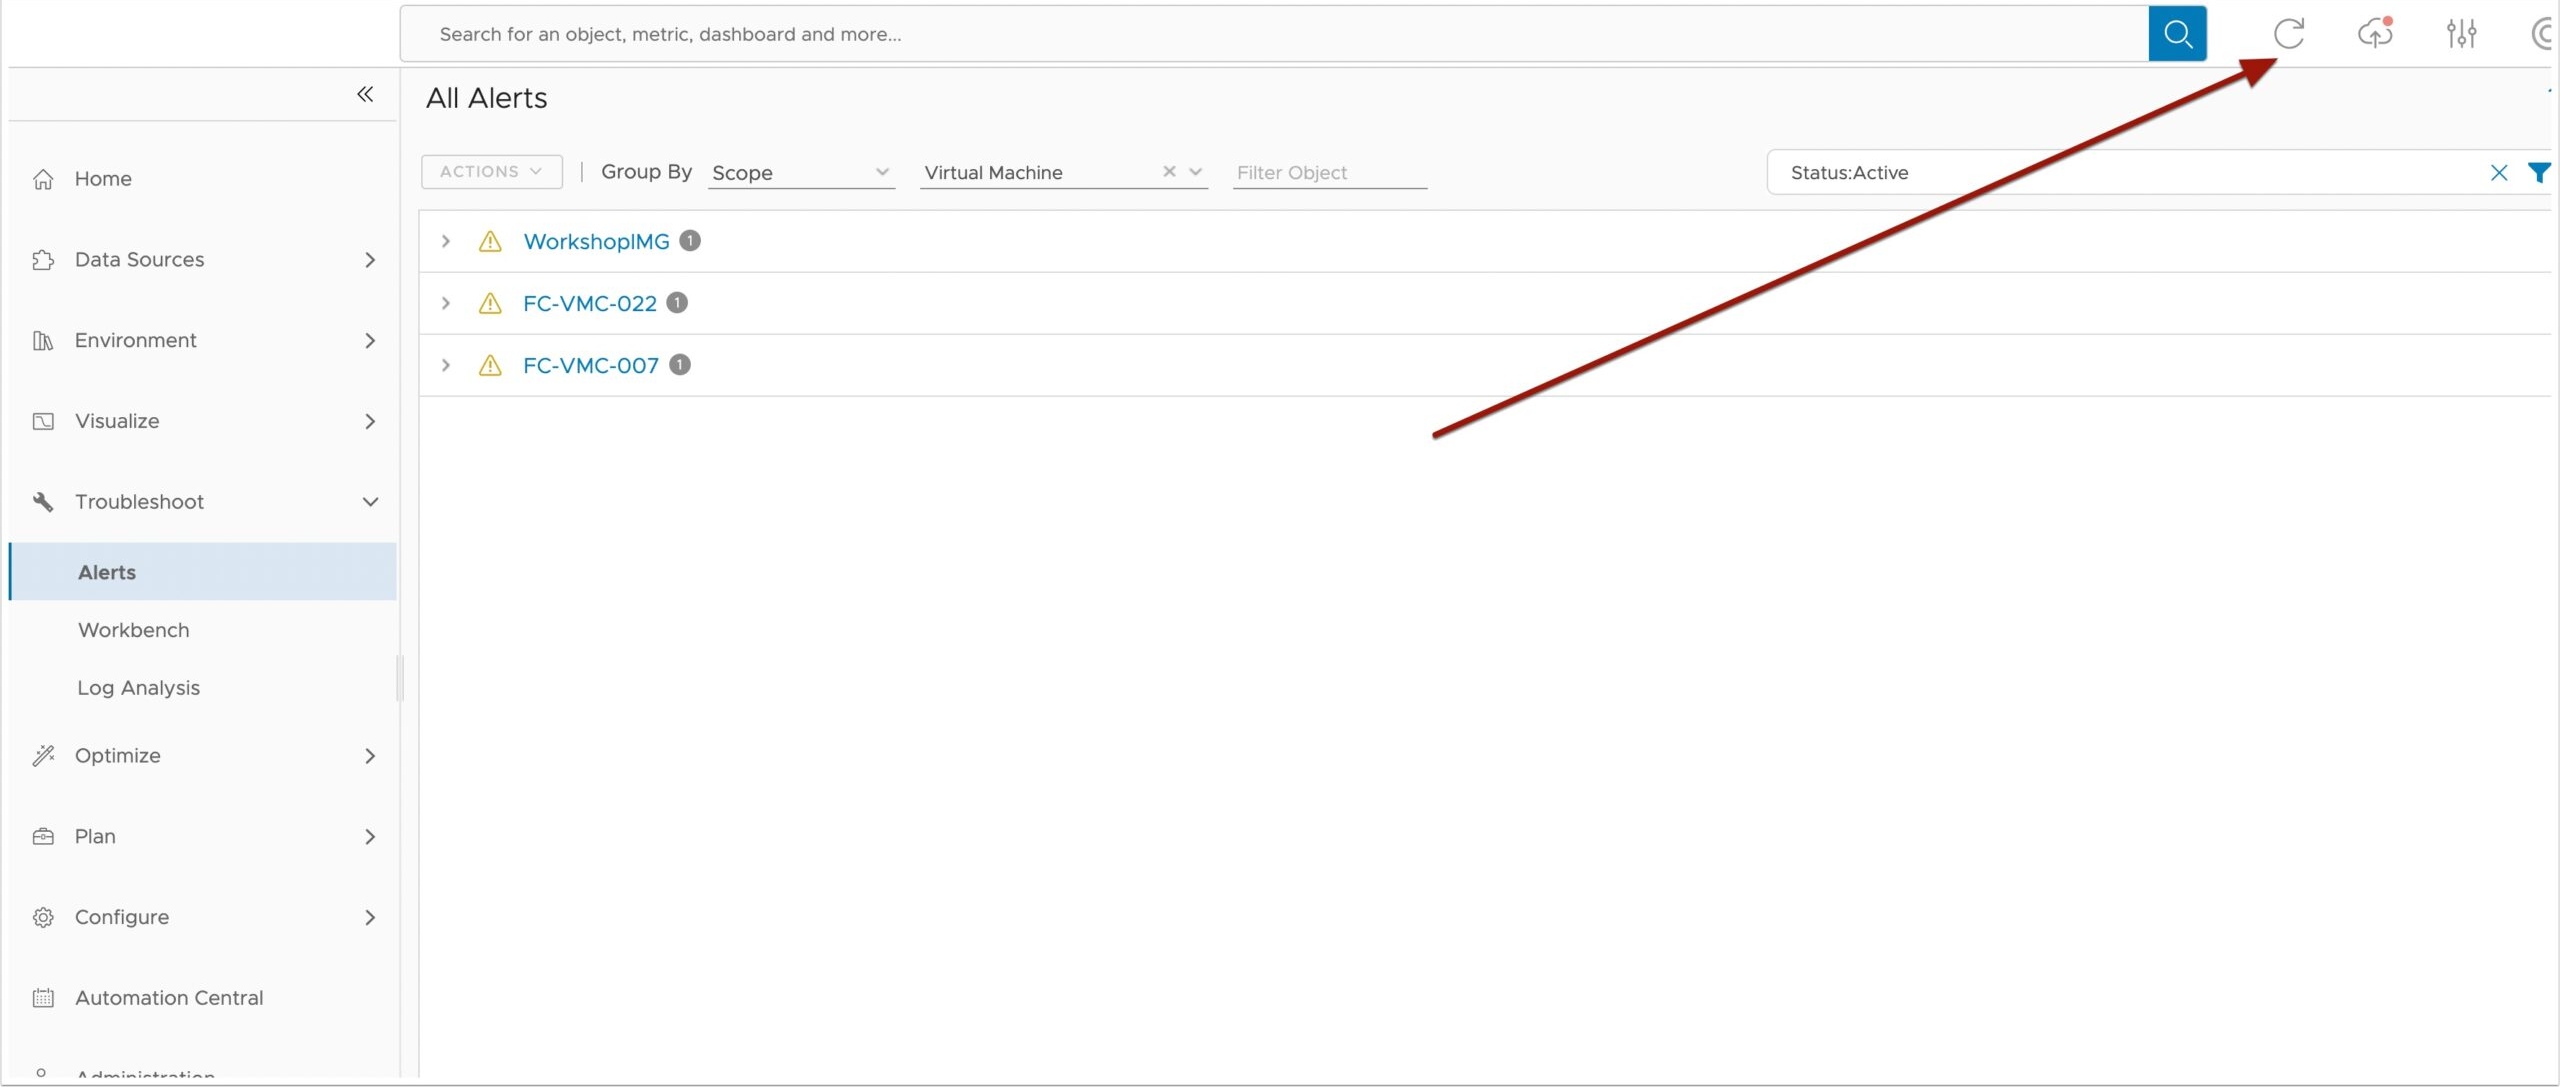This screenshot has height=1087, width=2560.
Task: Open the ACTIONS dropdown button
Action: tap(491, 172)
